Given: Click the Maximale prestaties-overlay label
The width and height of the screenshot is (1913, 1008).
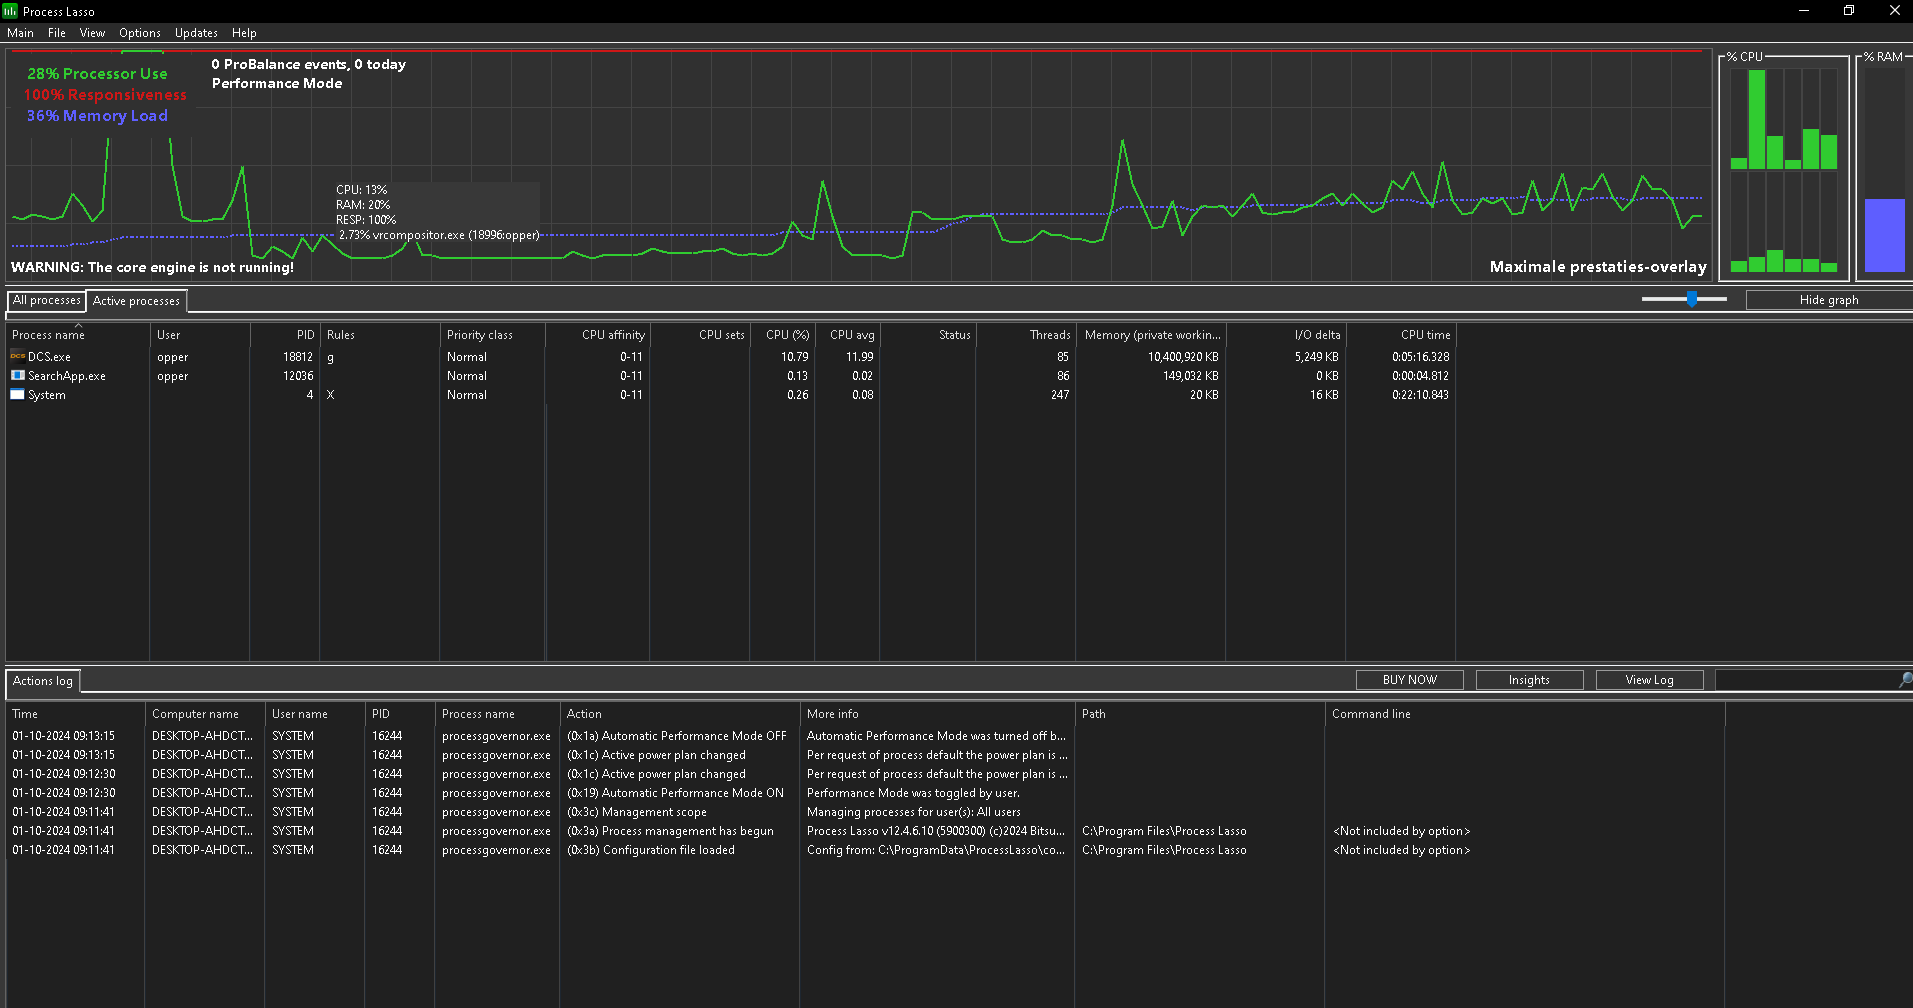Looking at the screenshot, I should [x=1598, y=267].
